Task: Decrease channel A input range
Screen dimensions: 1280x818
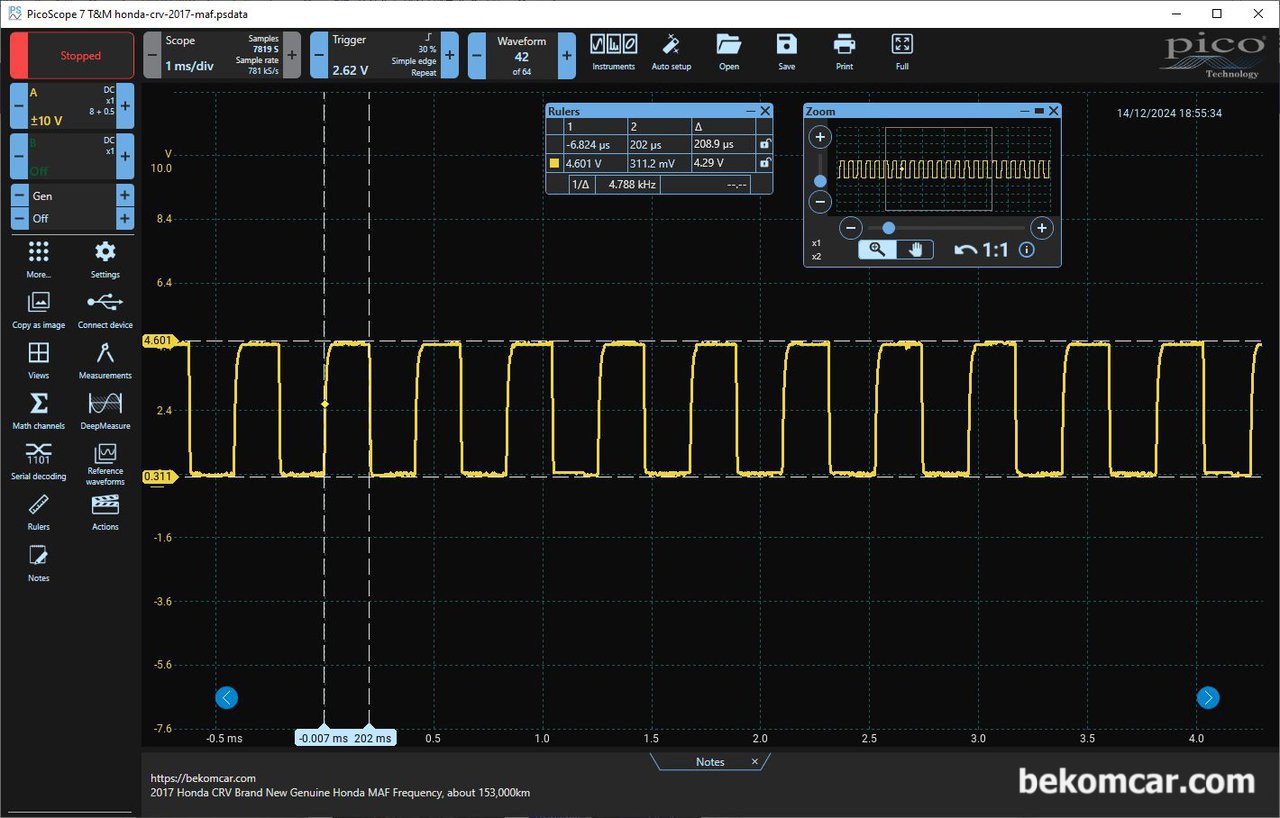Action: [x=18, y=105]
